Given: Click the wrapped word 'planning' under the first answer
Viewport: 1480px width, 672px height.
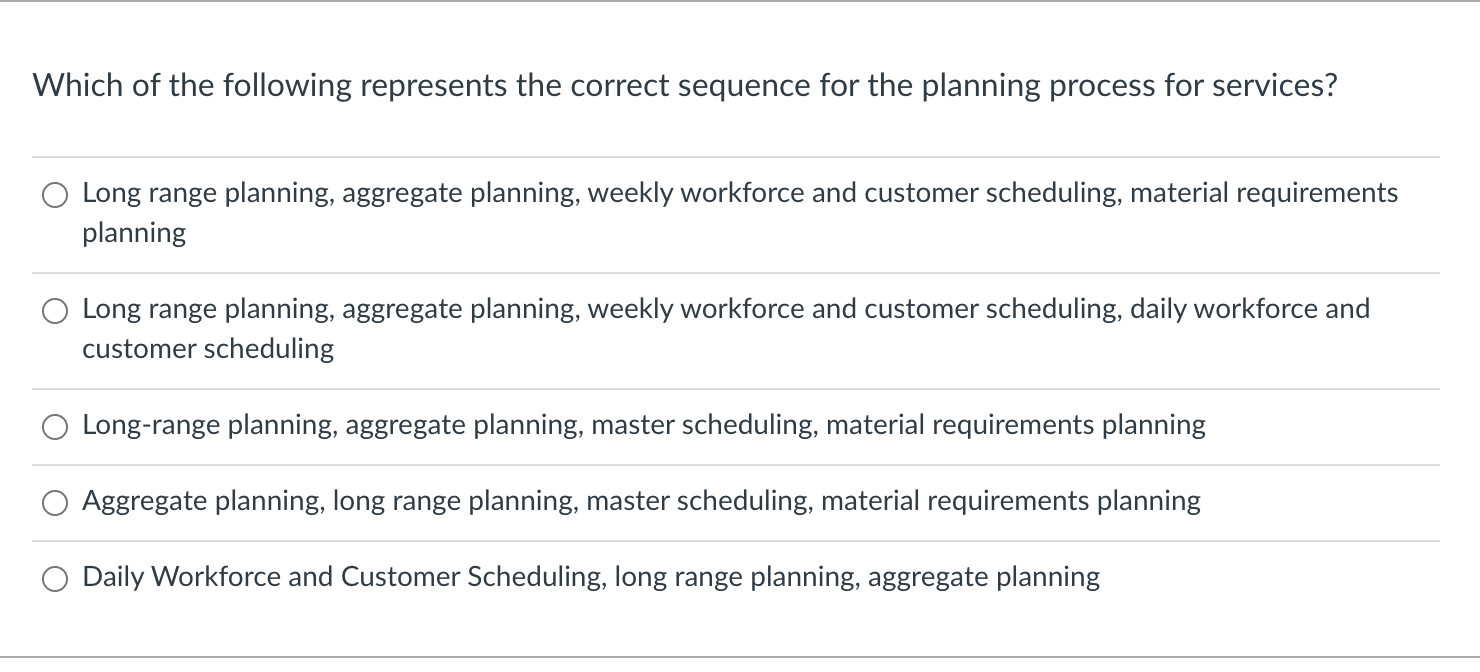Looking at the screenshot, I should (x=134, y=234).
